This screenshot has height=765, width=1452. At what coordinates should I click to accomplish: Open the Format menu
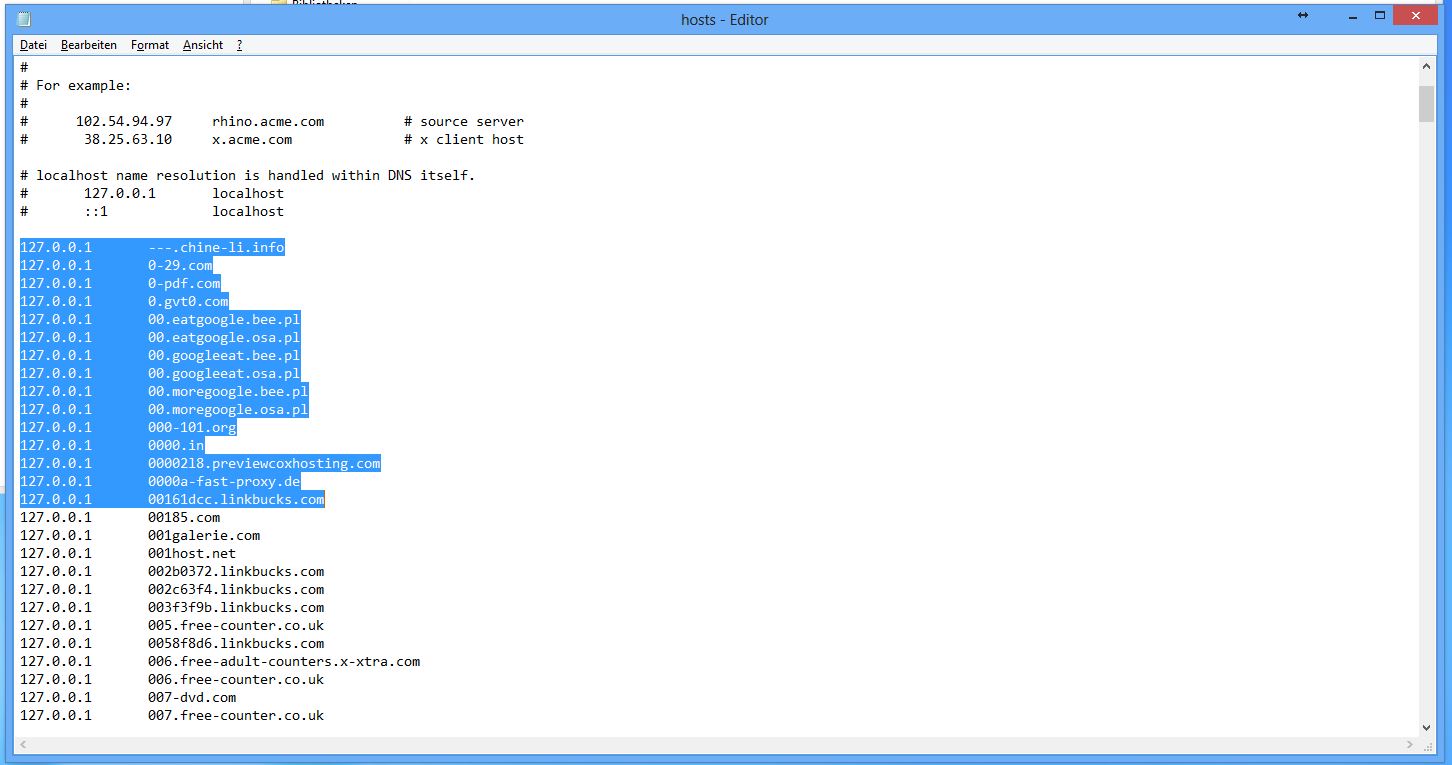pos(150,45)
